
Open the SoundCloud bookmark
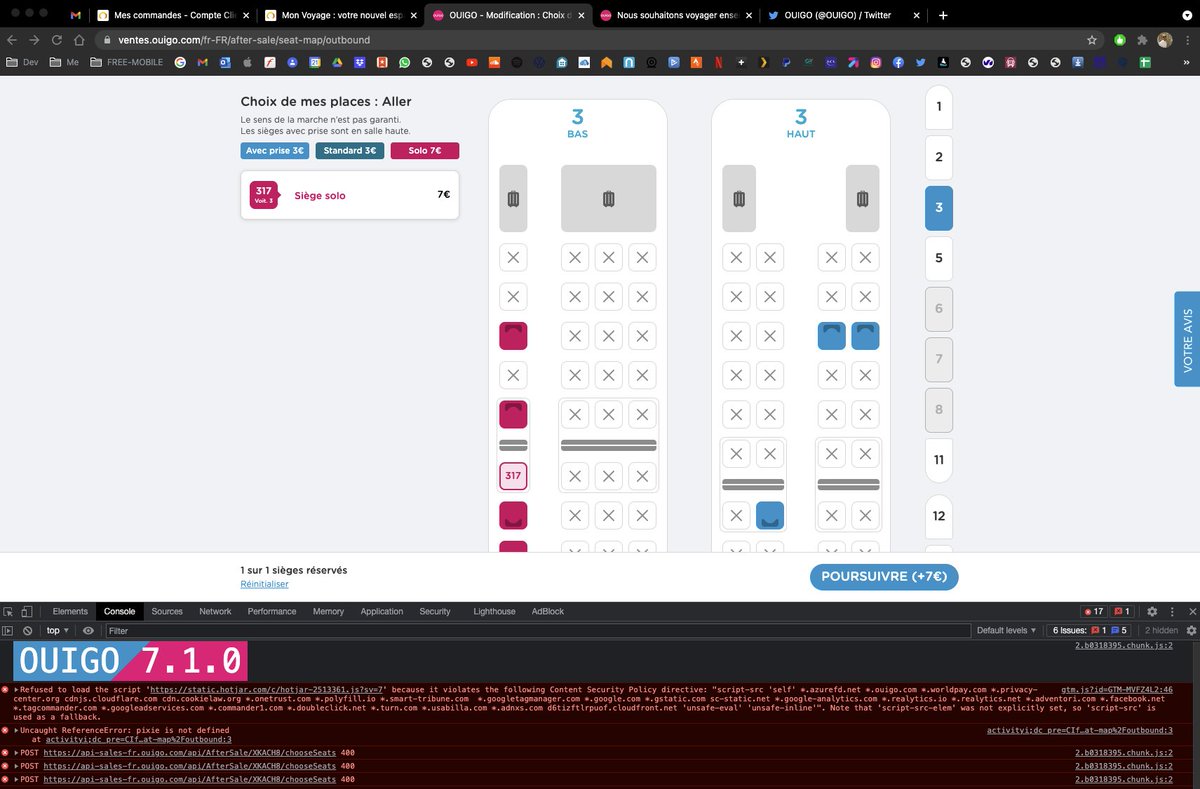(494, 62)
